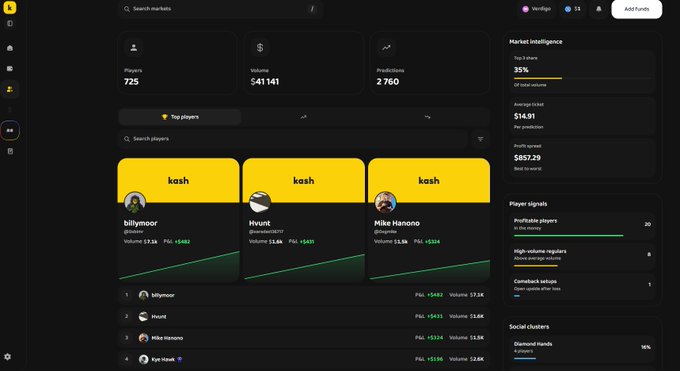Click the Predictions 2 760 stat card
Screen dimensions: 680x371
tap(430, 63)
